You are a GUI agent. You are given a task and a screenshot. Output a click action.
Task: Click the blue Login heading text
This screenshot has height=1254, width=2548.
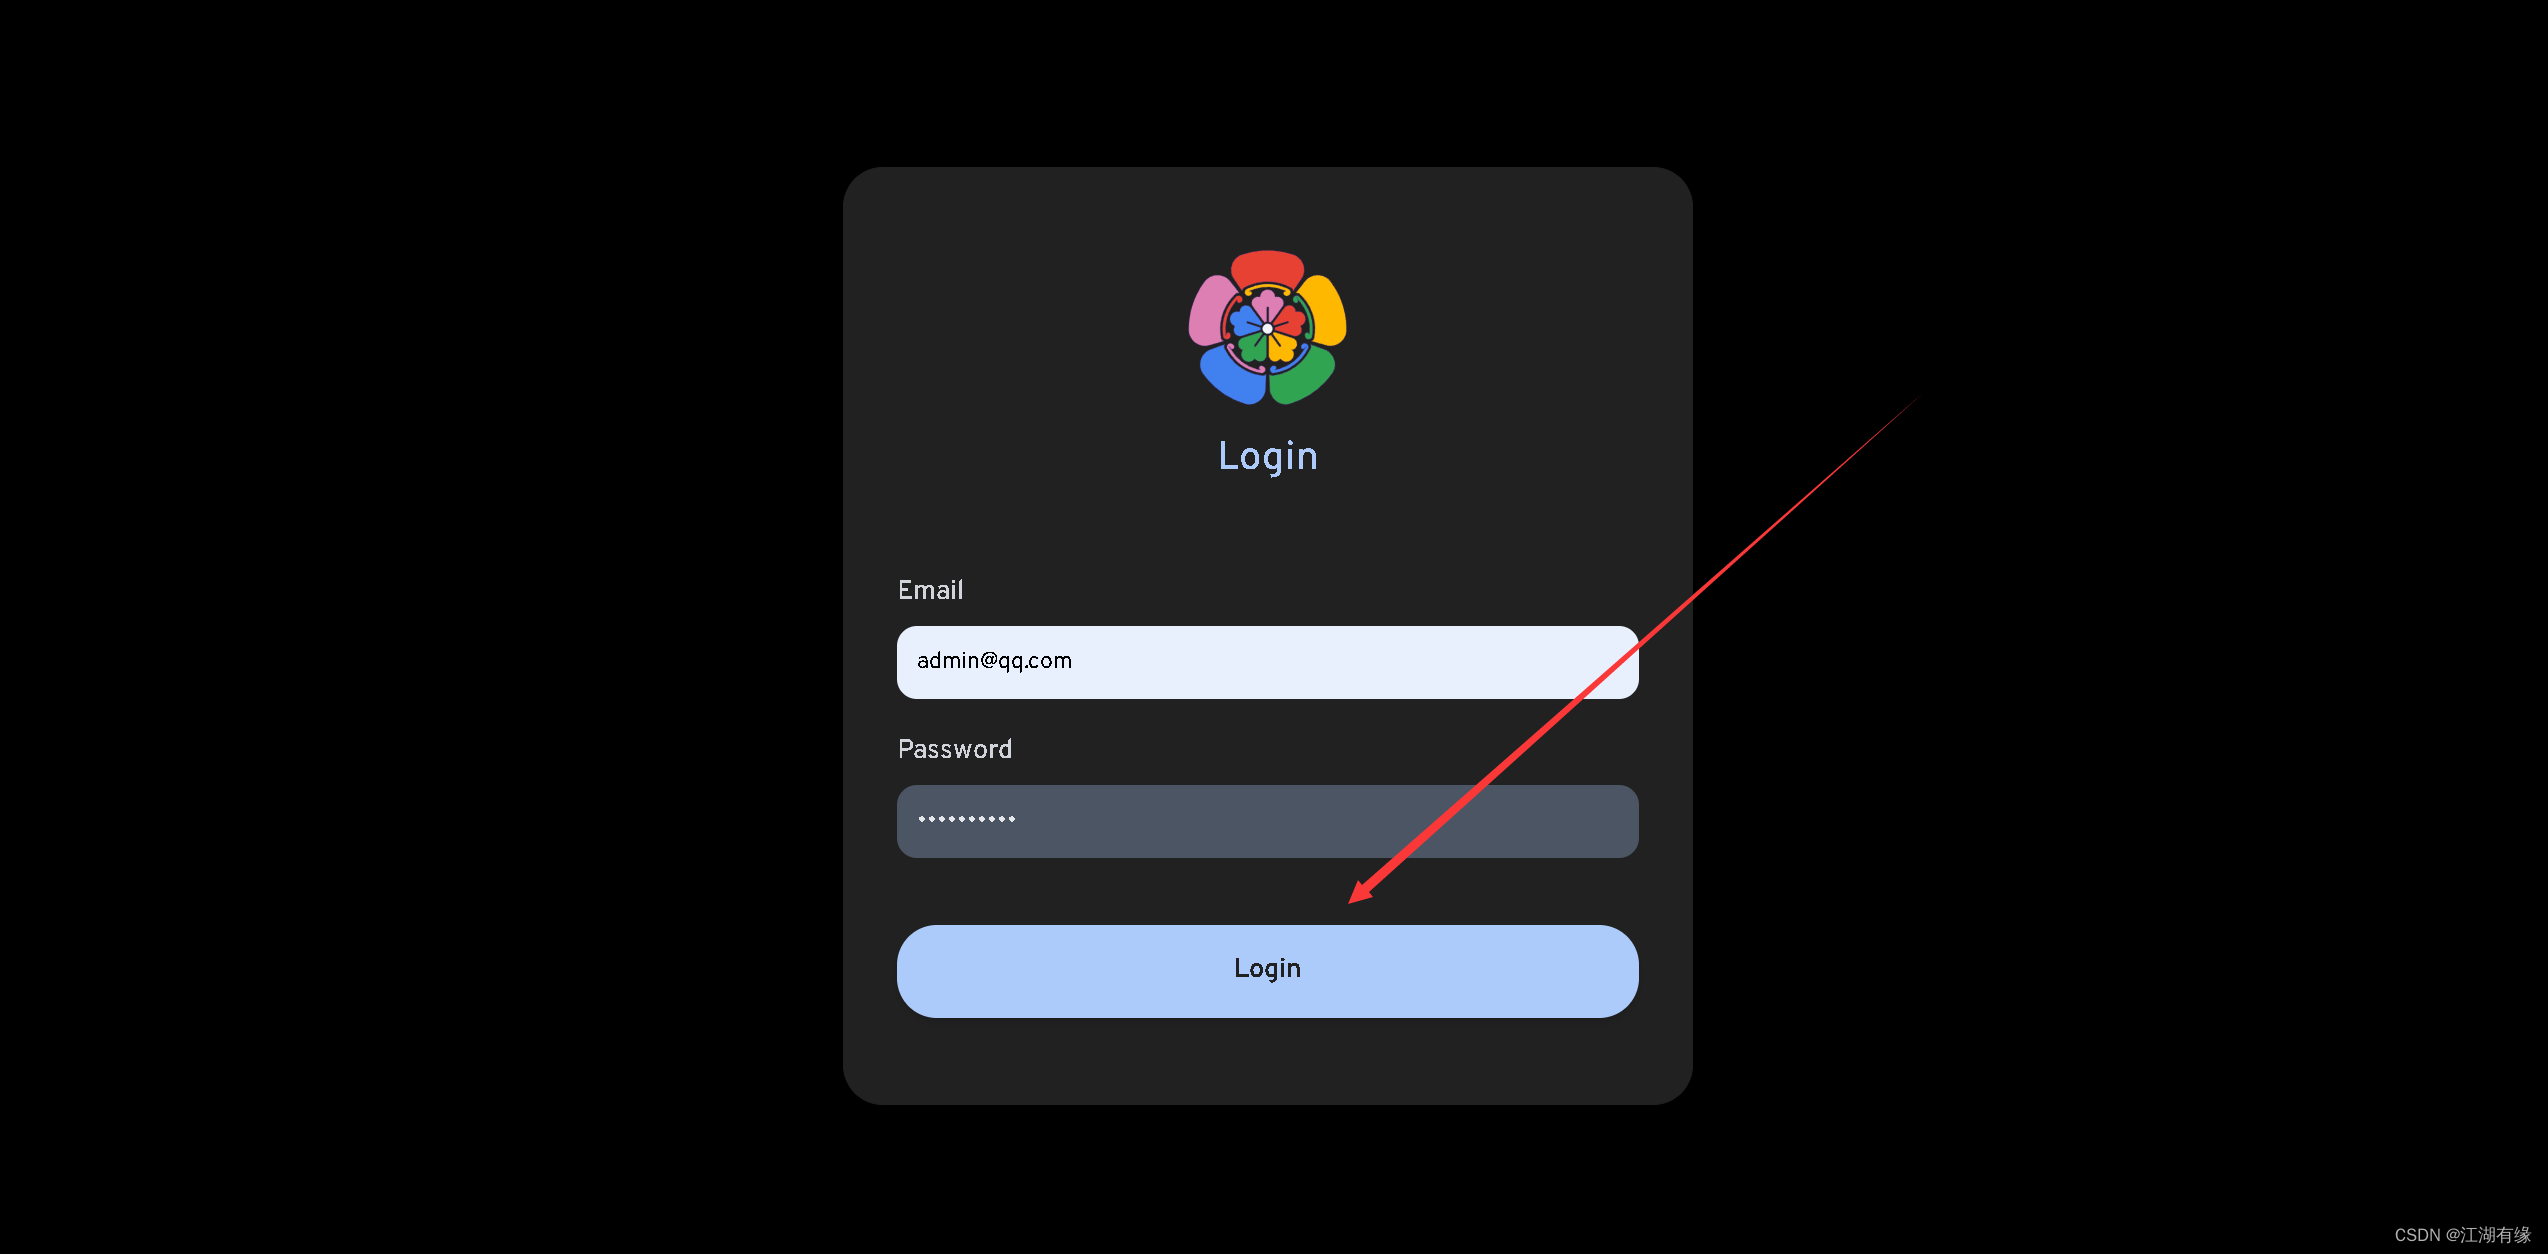click(x=1268, y=456)
